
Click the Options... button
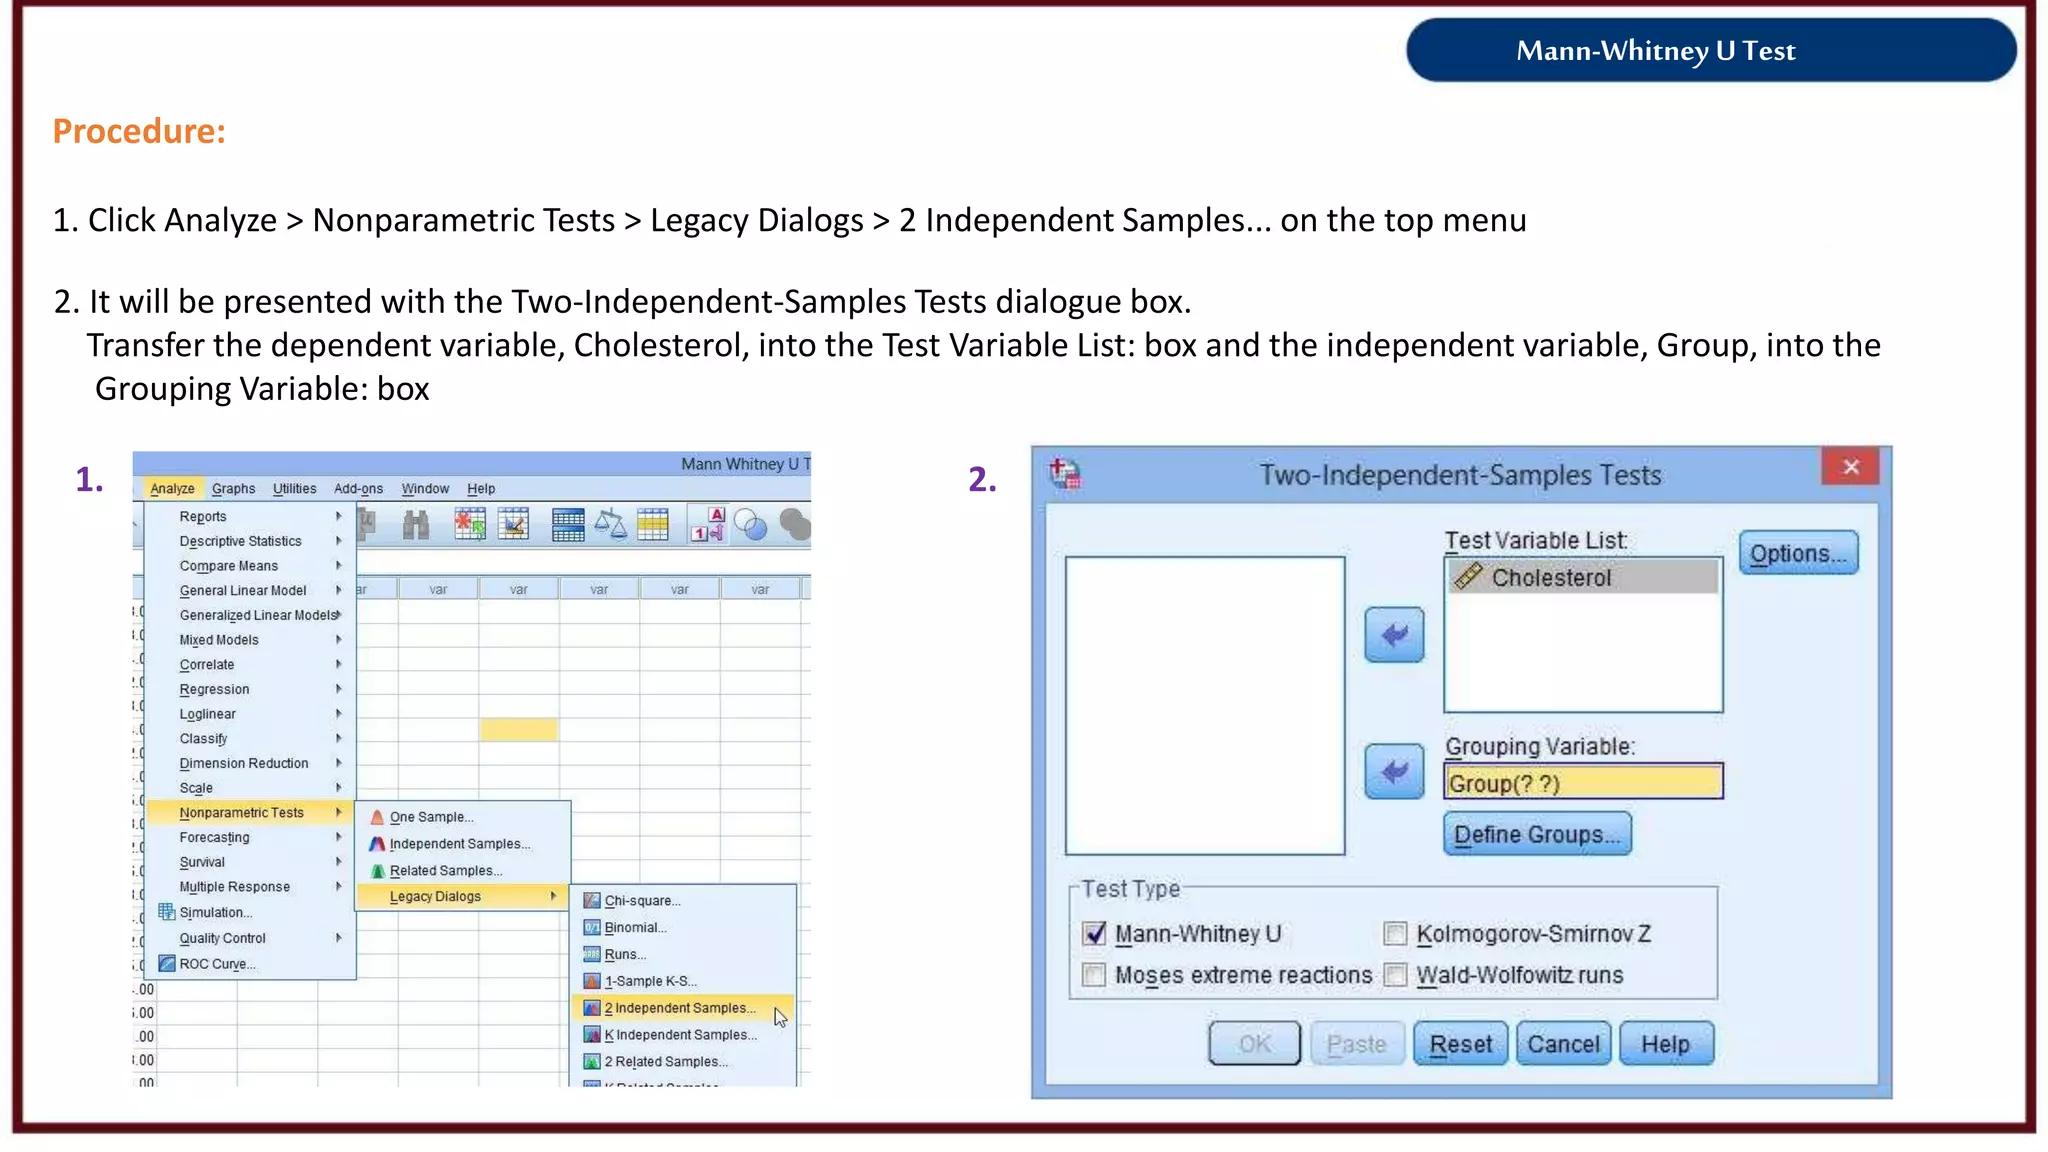tap(1798, 553)
